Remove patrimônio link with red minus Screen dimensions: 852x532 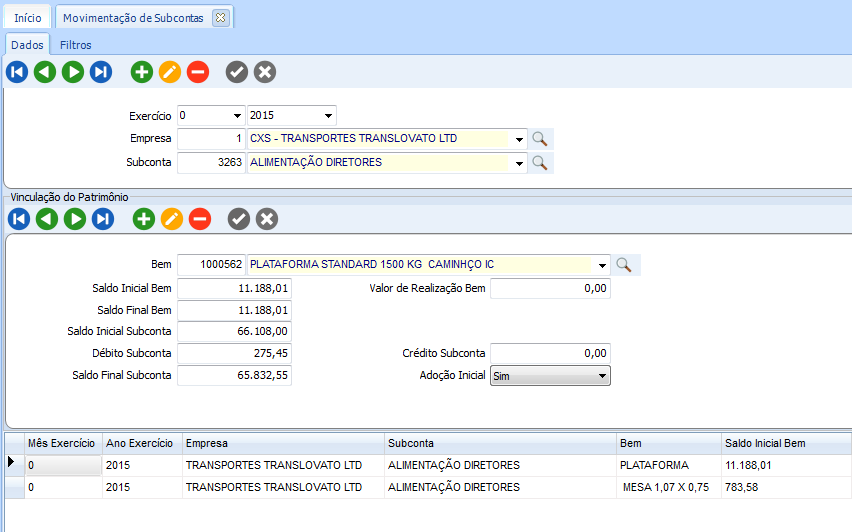[200, 219]
